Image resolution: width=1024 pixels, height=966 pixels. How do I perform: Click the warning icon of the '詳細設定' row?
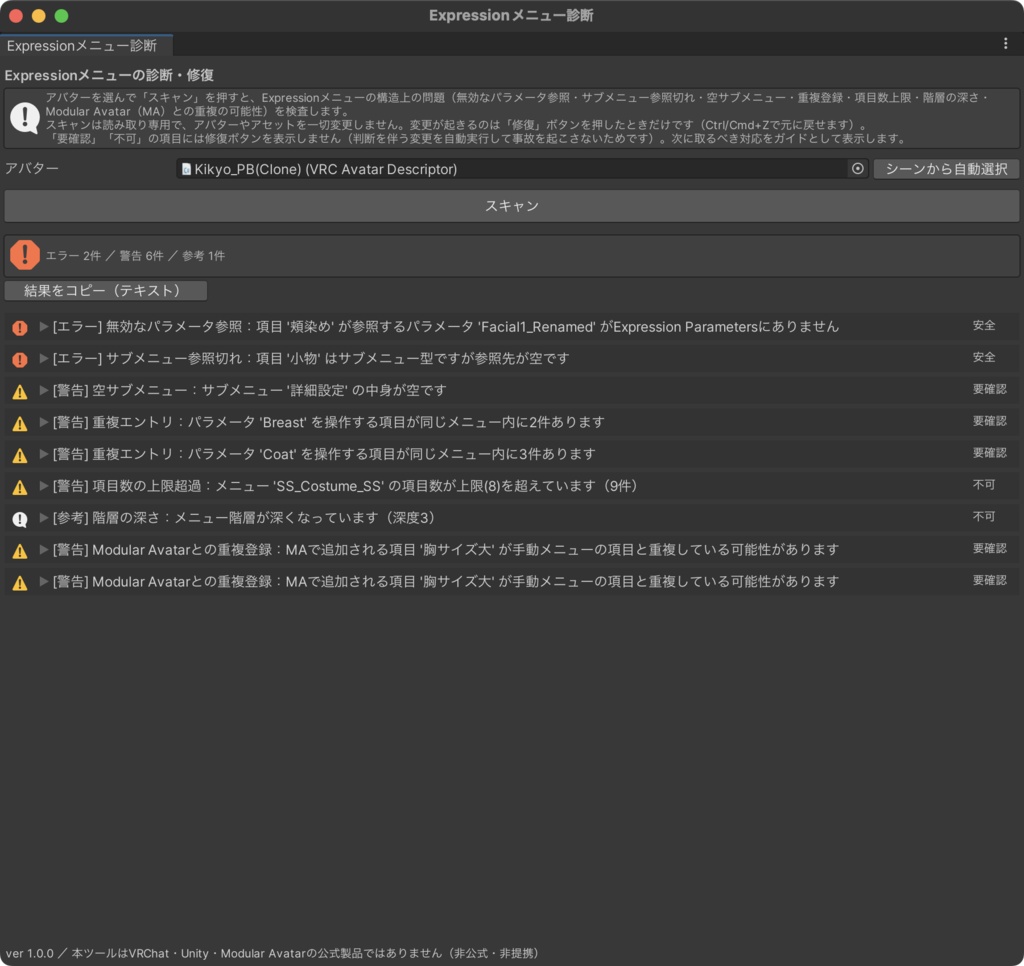(20, 391)
